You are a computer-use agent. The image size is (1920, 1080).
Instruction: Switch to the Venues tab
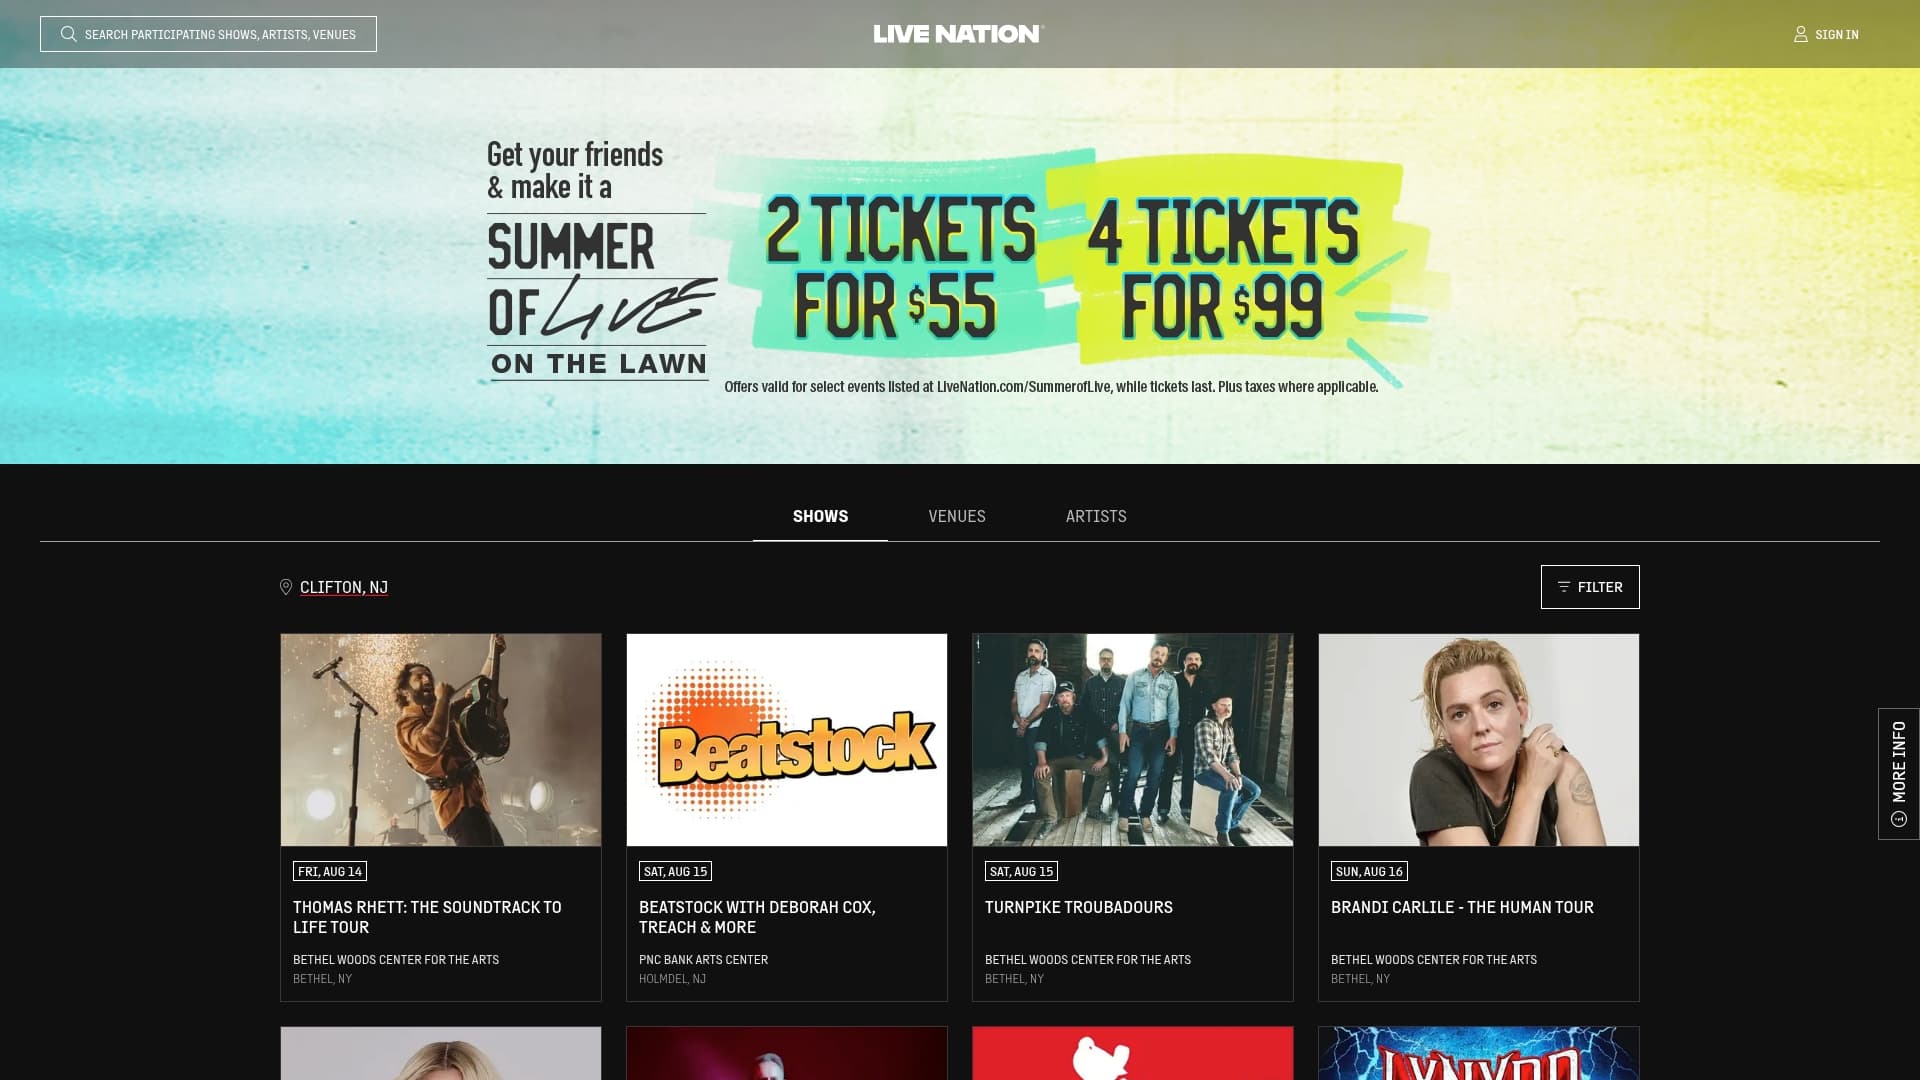point(957,516)
